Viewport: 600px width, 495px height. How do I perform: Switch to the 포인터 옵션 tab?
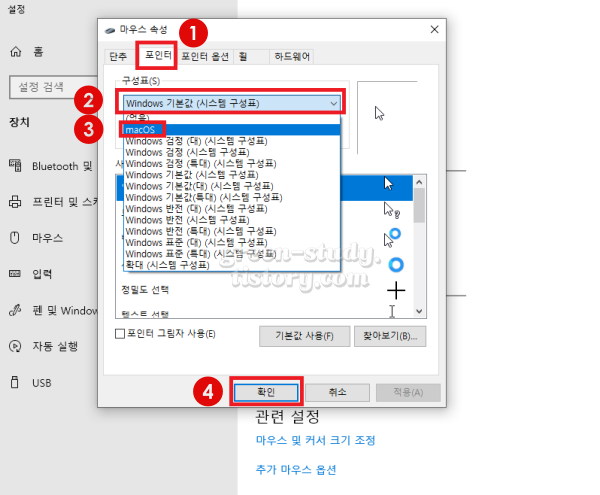205,57
